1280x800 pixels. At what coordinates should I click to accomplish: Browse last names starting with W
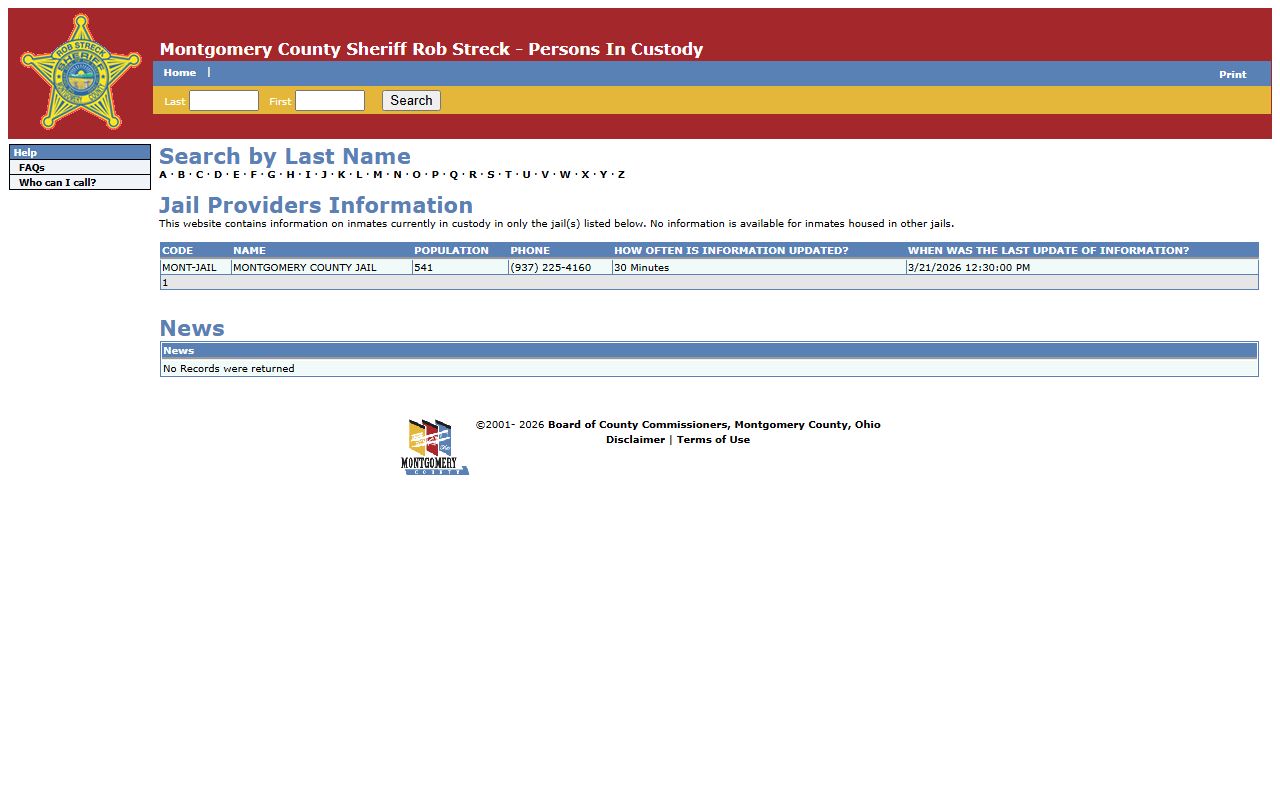point(565,175)
